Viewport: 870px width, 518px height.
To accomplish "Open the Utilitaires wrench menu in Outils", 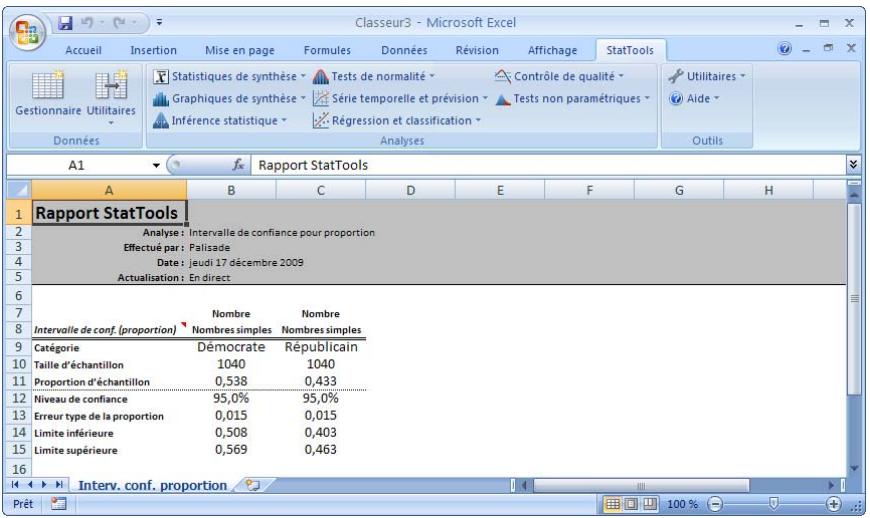I will (x=707, y=76).
